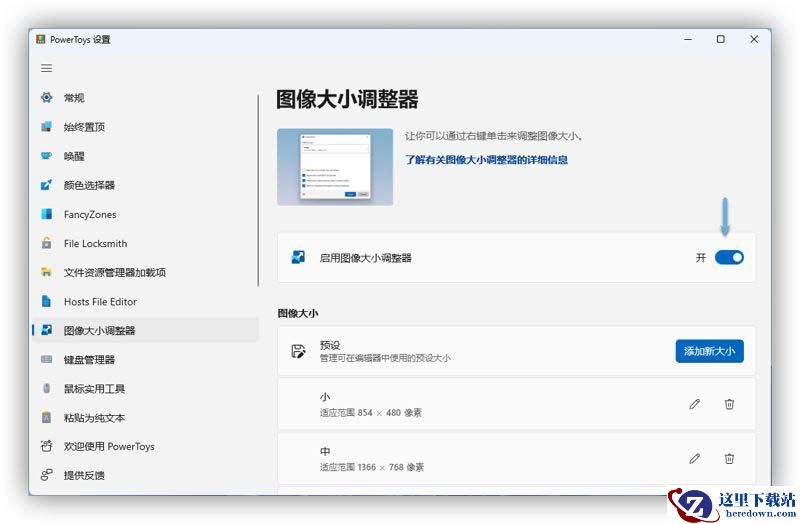Click the 小 preset row text

click(325, 396)
